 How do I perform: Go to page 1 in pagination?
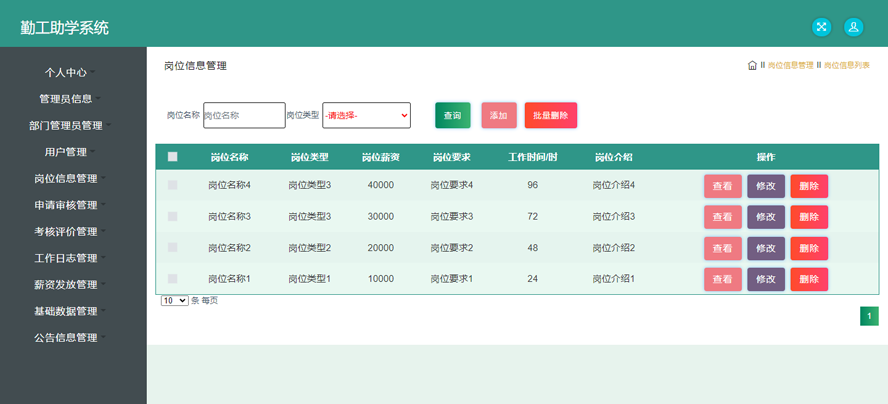pyautogui.click(x=869, y=316)
